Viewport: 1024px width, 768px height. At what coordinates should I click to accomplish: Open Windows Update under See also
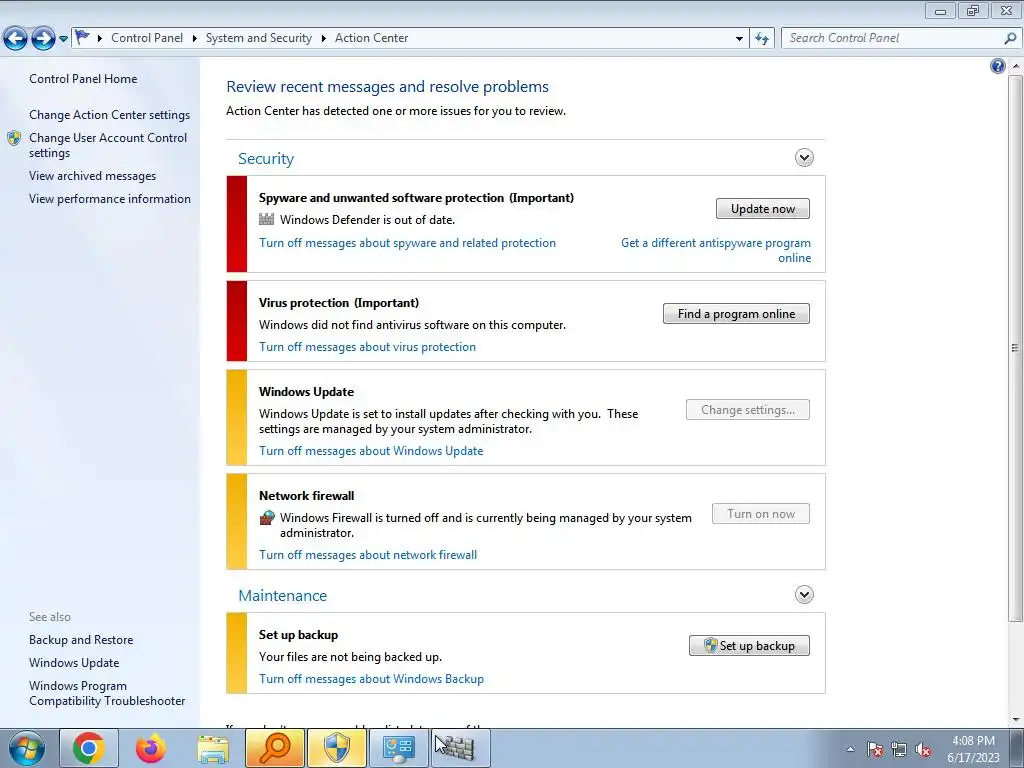pyautogui.click(x=74, y=662)
